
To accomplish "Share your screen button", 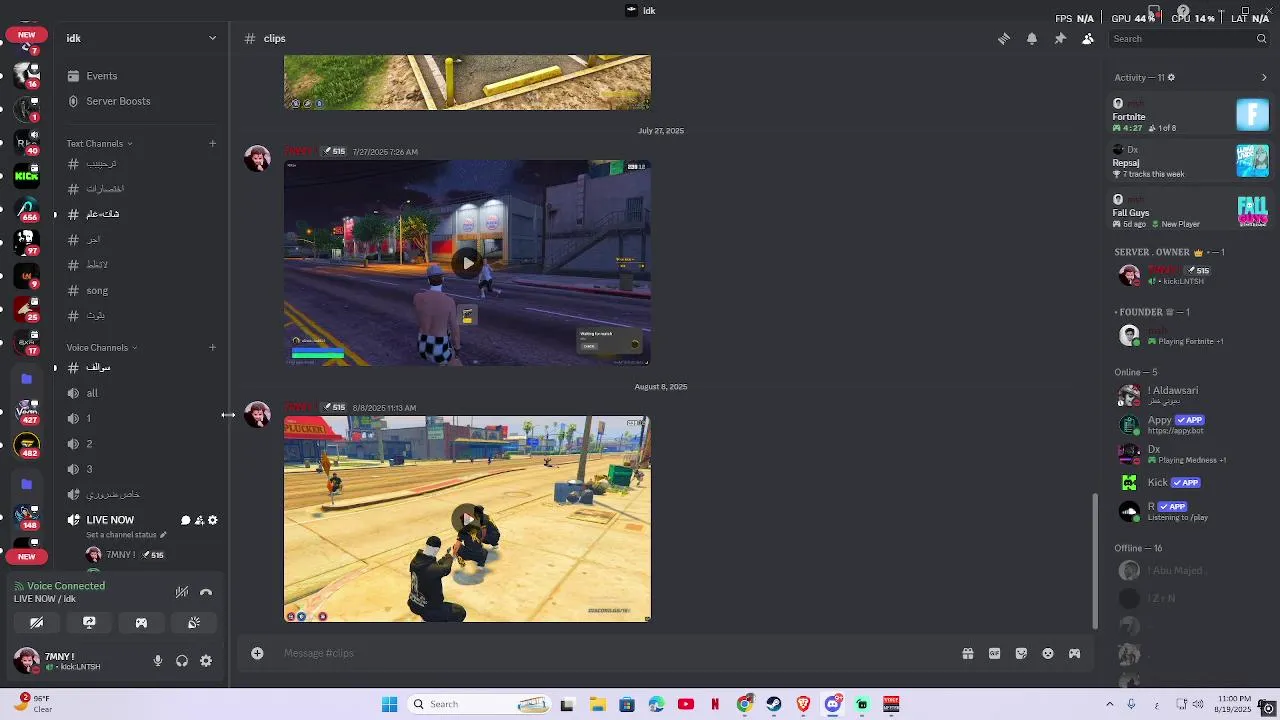I will point(89,623).
